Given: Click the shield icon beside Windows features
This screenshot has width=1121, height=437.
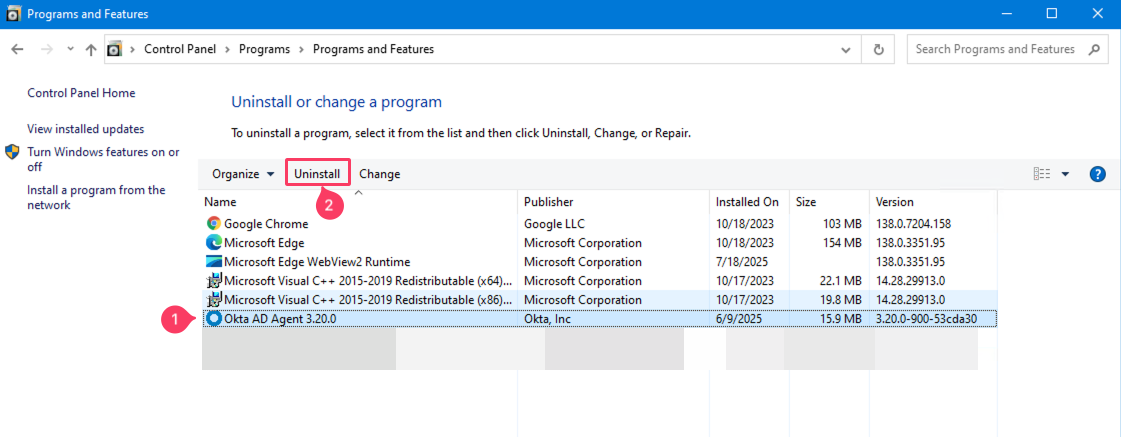Looking at the screenshot, I should (x=12, y=152).
